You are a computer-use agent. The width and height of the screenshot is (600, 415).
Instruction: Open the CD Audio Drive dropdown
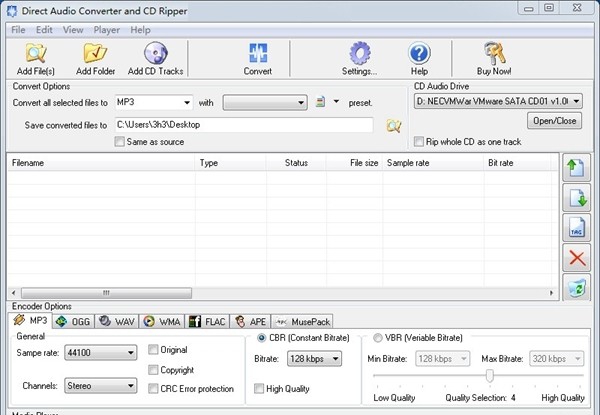pyautogui.click(x=498, y=101)
